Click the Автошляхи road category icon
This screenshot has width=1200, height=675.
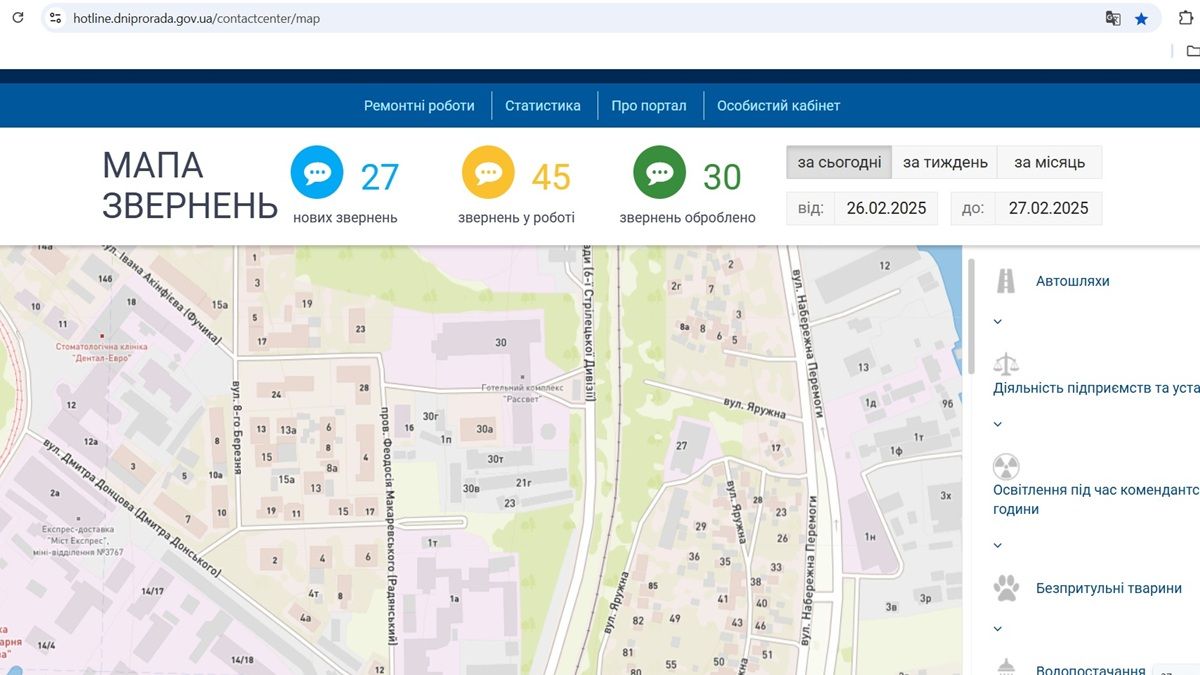click(x=1006, y=281)
